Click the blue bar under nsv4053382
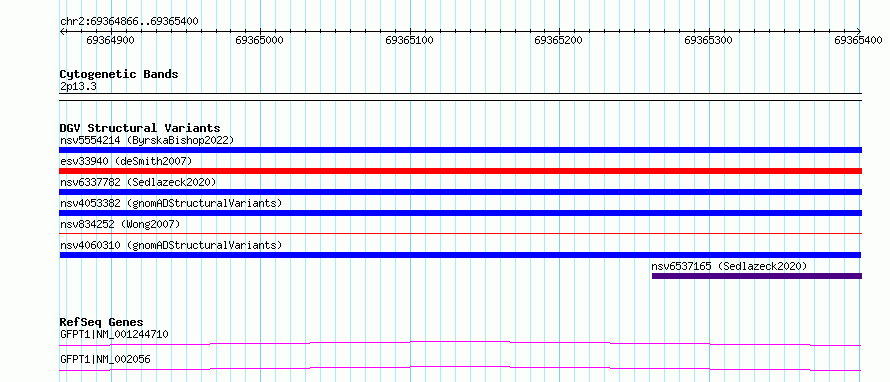890x382 pixels. coord(460,213)
